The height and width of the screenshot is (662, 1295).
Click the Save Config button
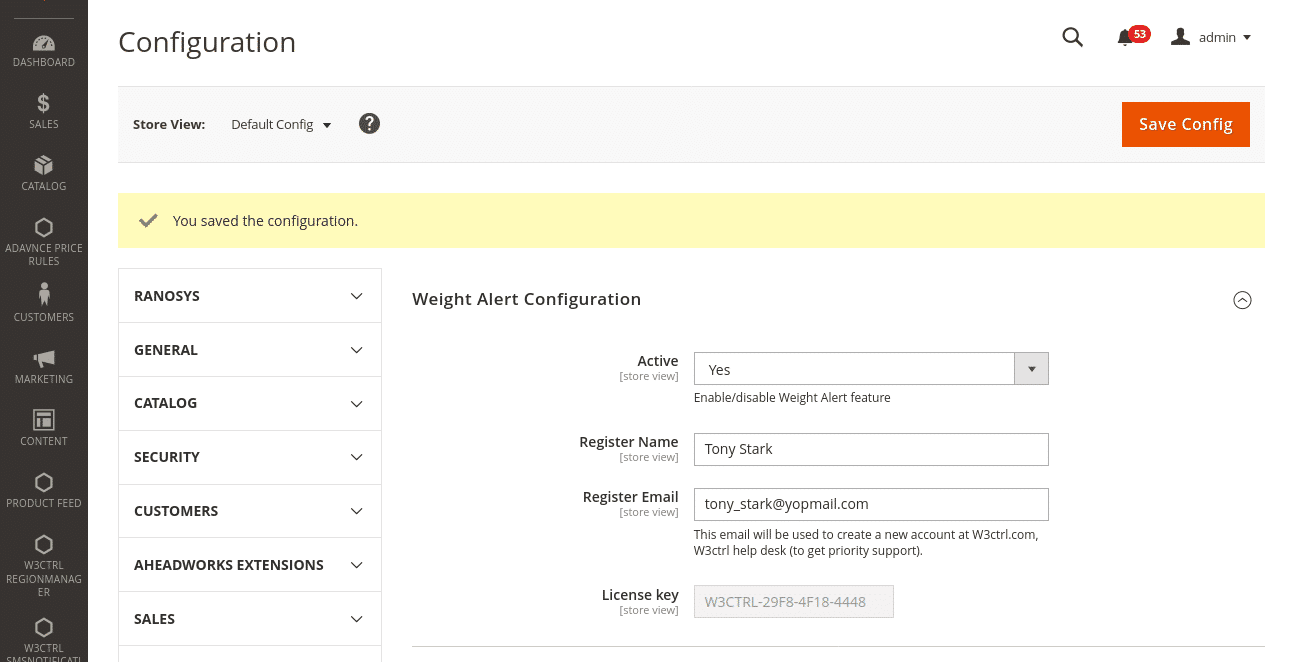1185,124
